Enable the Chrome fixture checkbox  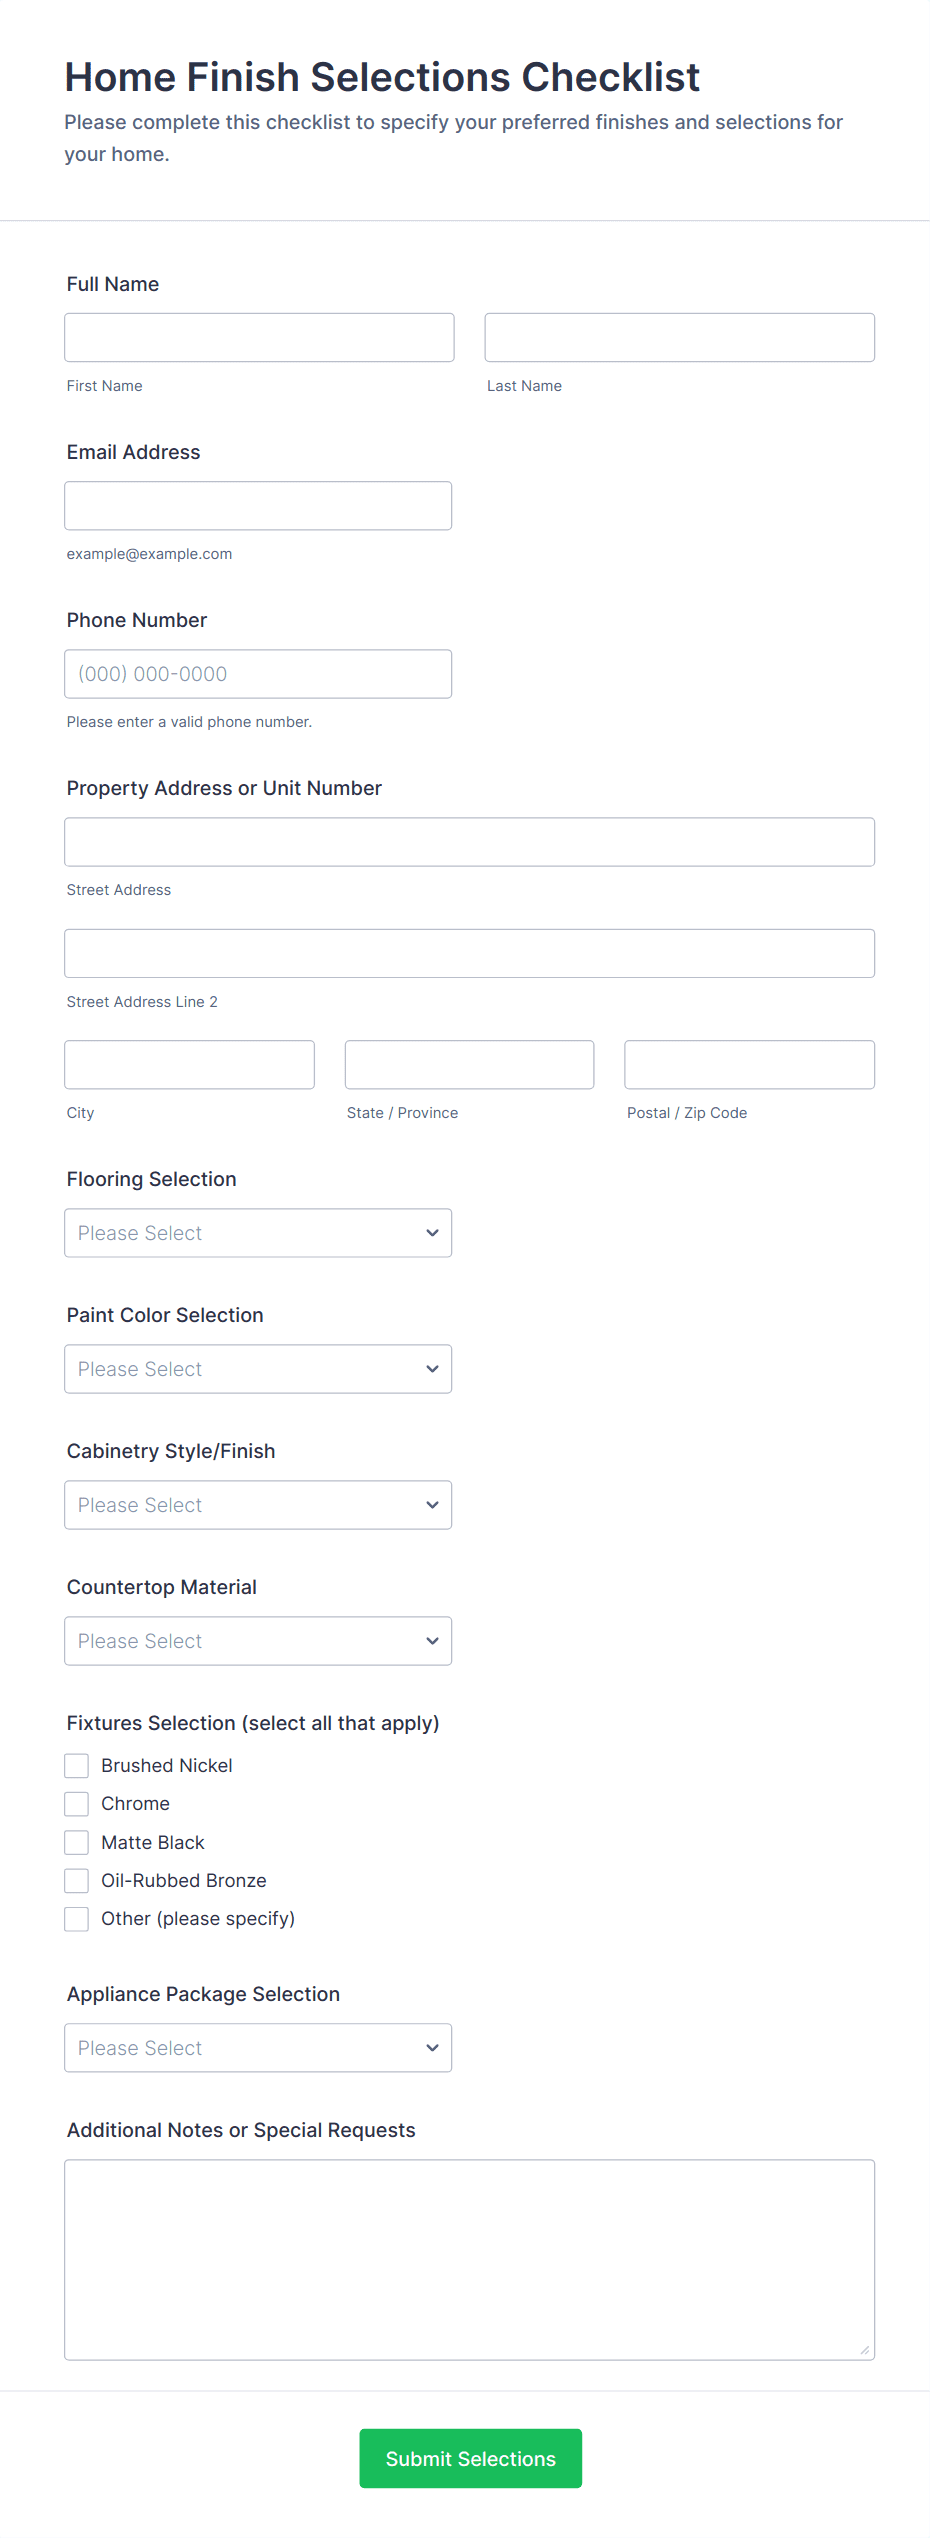tap(77, 1803)
